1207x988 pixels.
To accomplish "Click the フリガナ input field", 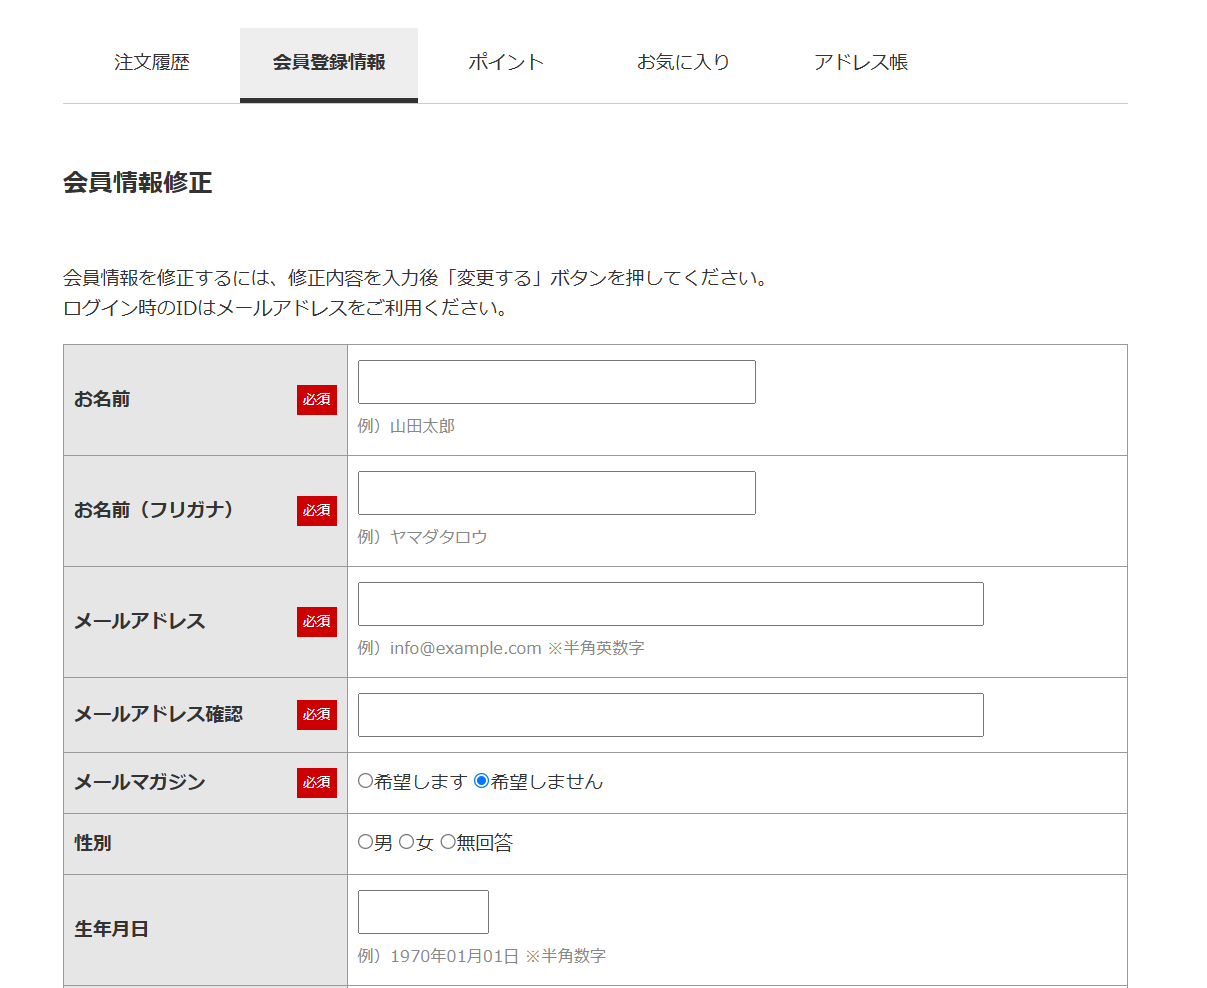I will click(556, 493).
